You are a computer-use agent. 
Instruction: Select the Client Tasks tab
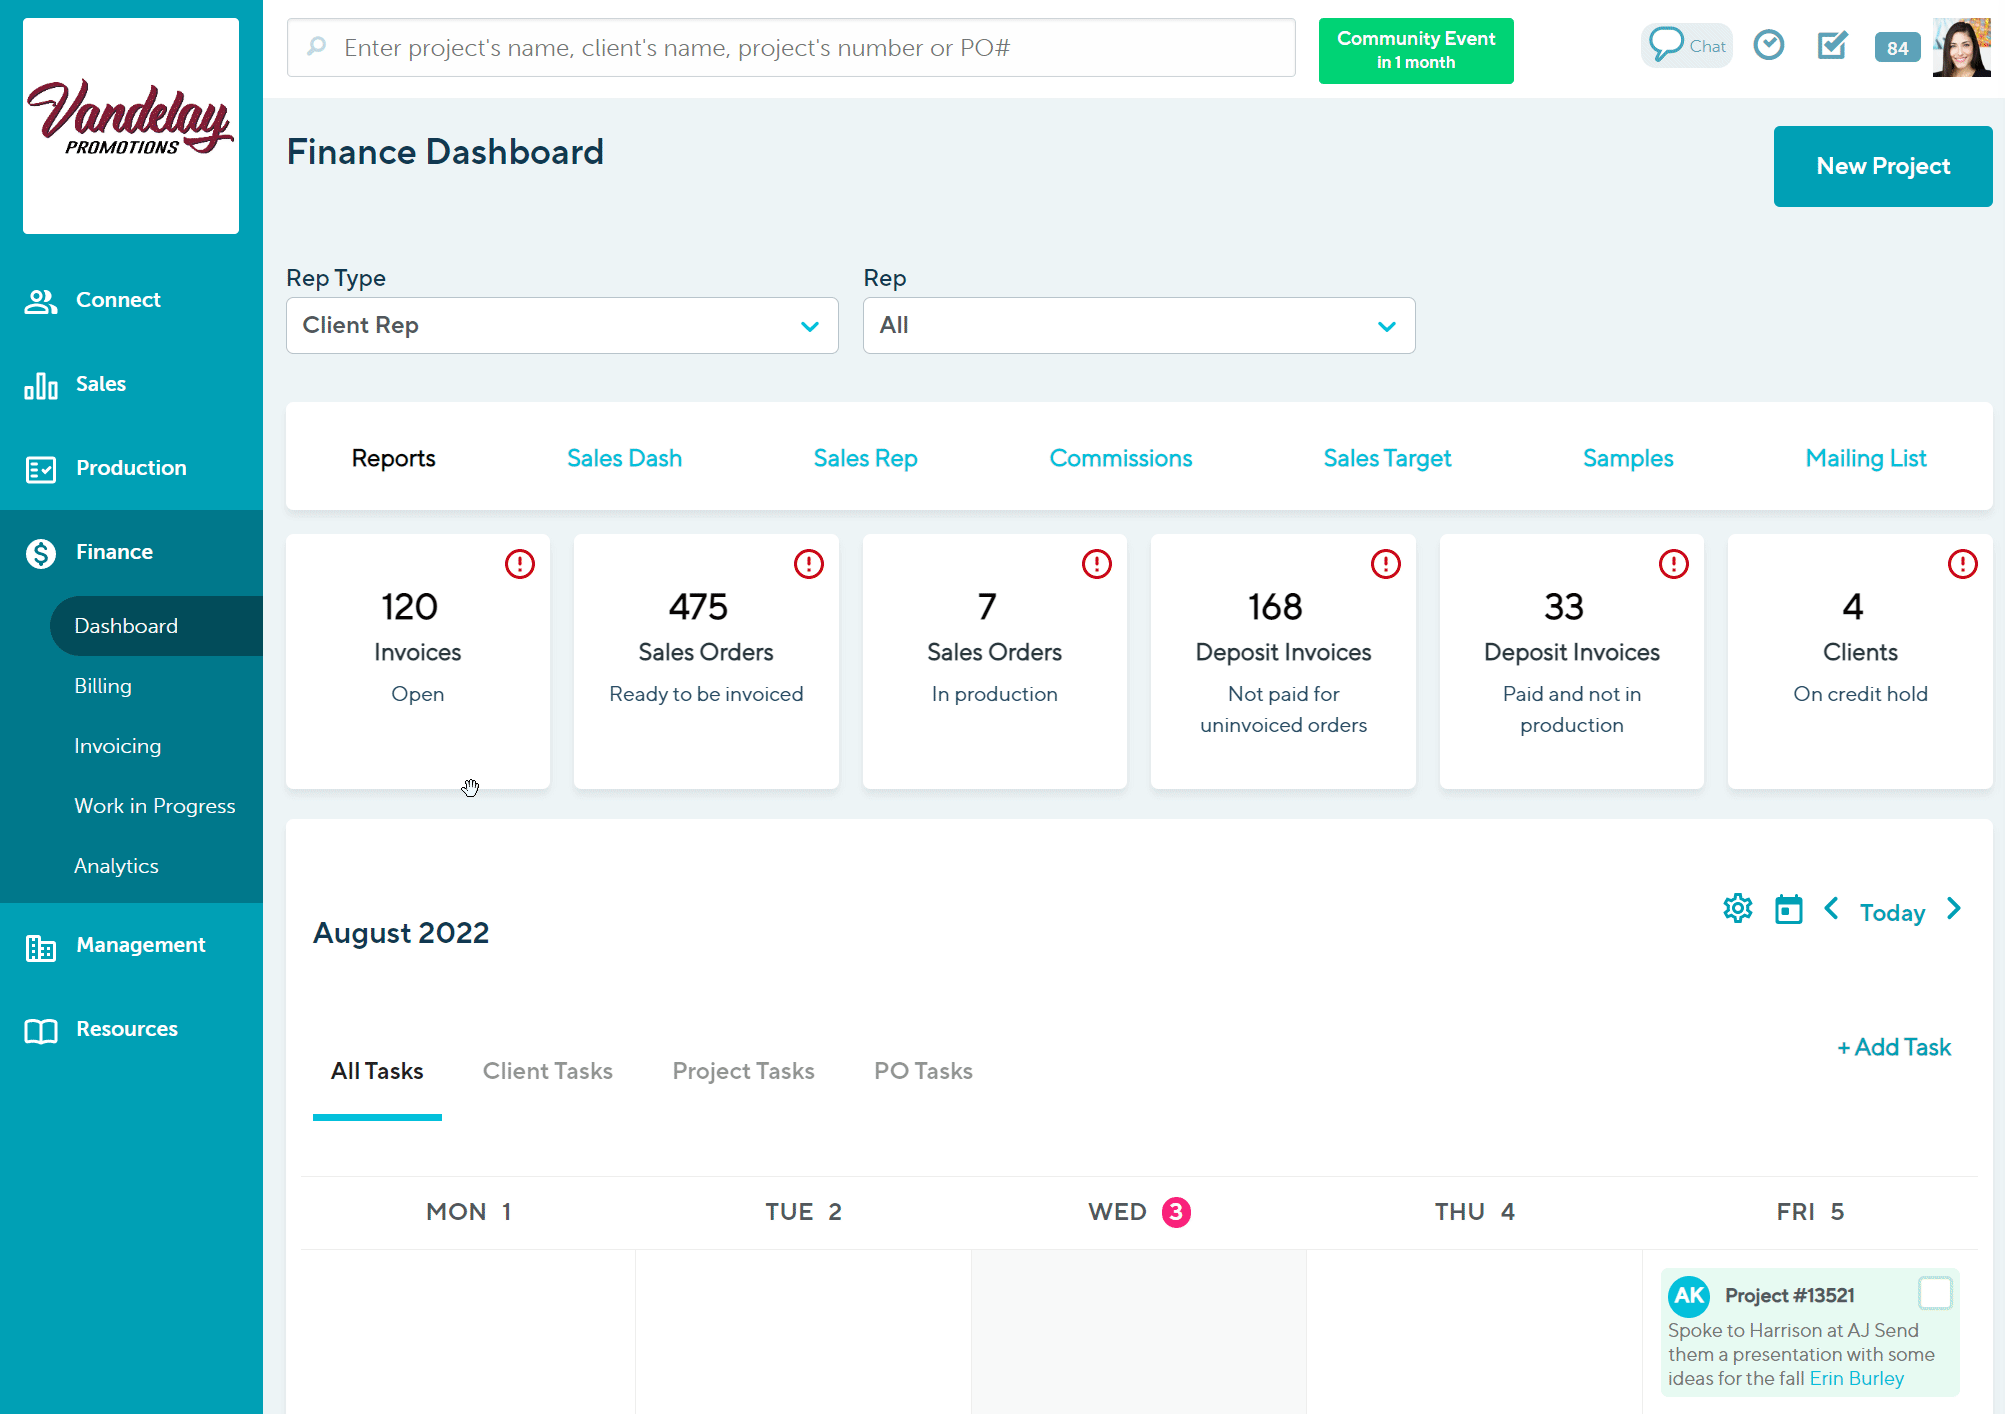[x=547, y=1071]
